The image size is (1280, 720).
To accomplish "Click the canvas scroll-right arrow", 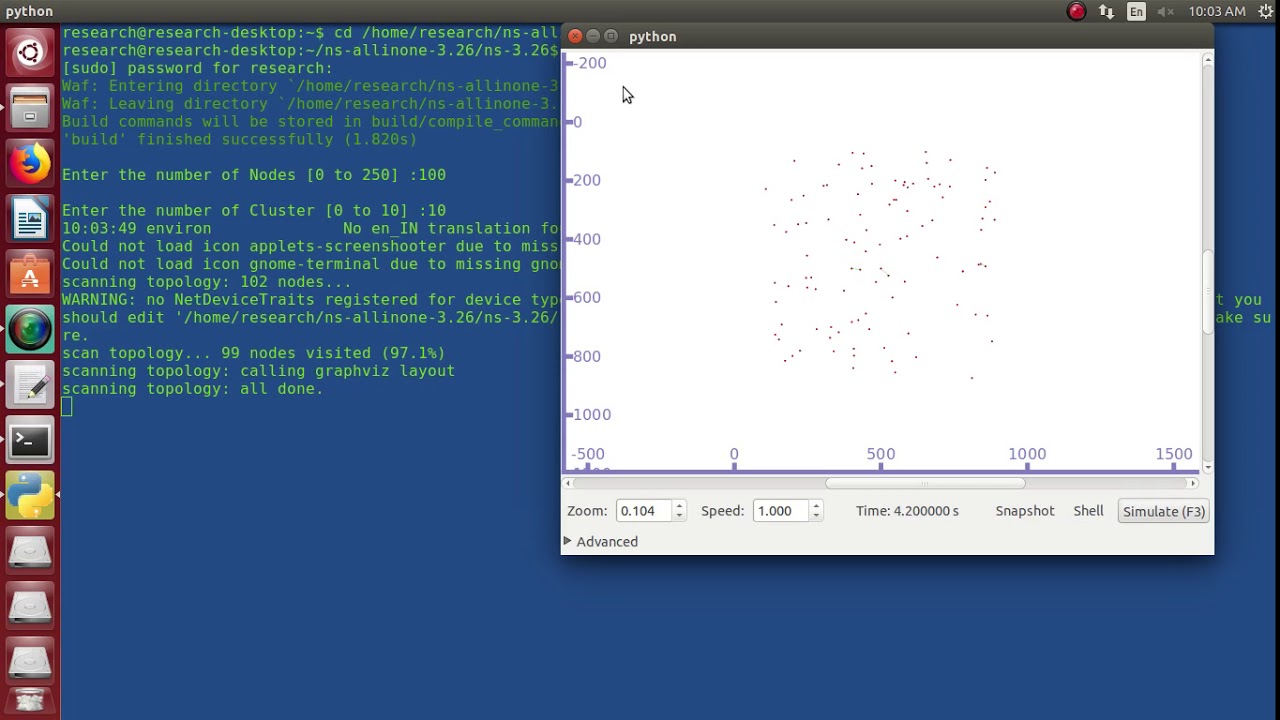I will (x=1192, y=483).
